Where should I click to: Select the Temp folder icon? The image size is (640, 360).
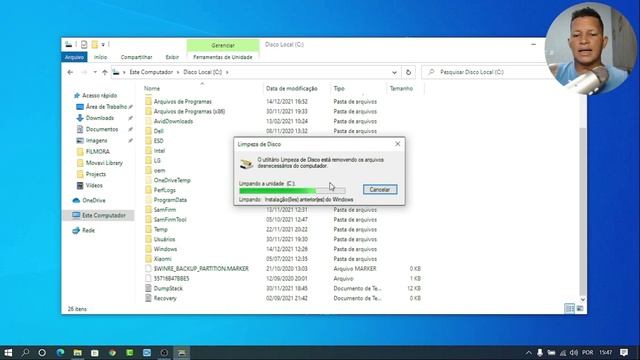click(x=149, y=229)
